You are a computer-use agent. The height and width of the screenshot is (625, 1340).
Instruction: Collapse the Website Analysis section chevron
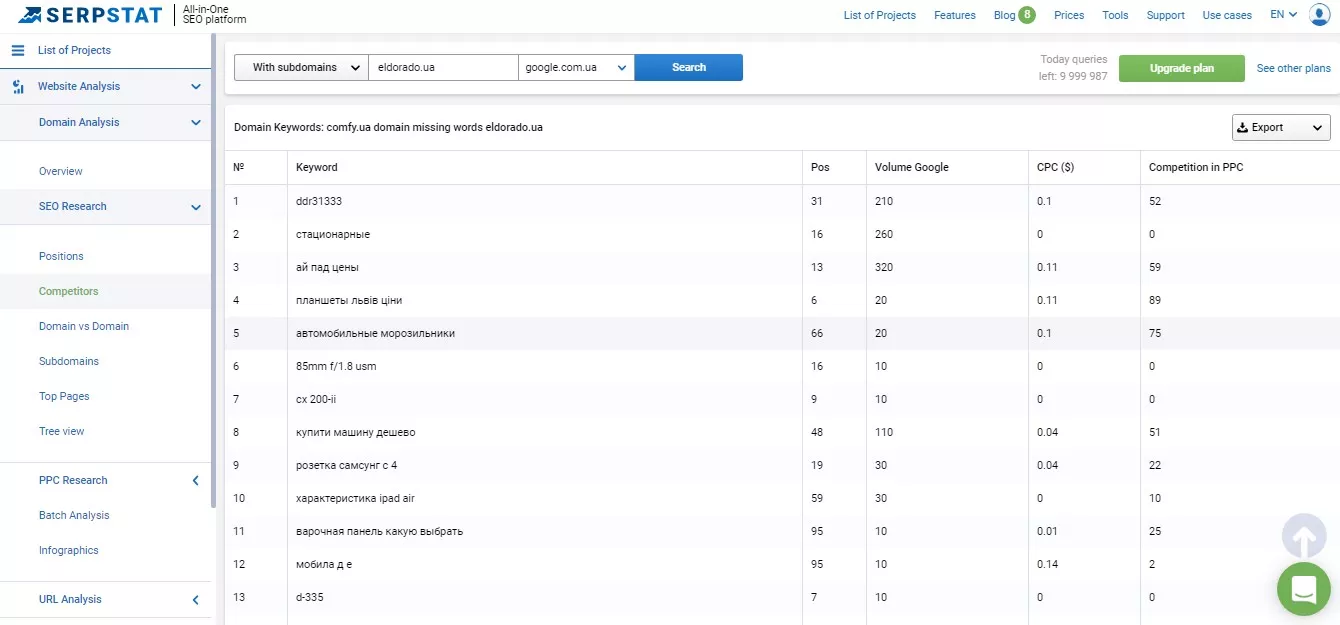pyautogui.click(x=196, y=87)
